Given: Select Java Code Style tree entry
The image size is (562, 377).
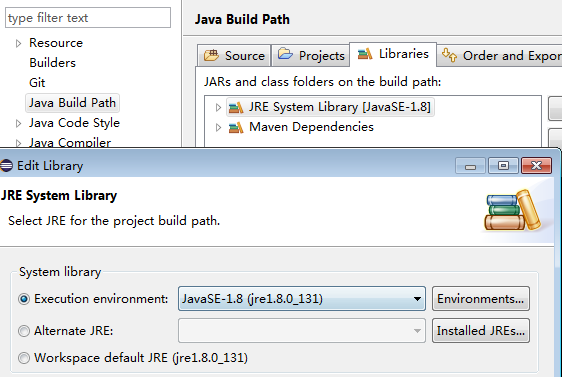Looking at the screenshot, I should coord(74,123).
